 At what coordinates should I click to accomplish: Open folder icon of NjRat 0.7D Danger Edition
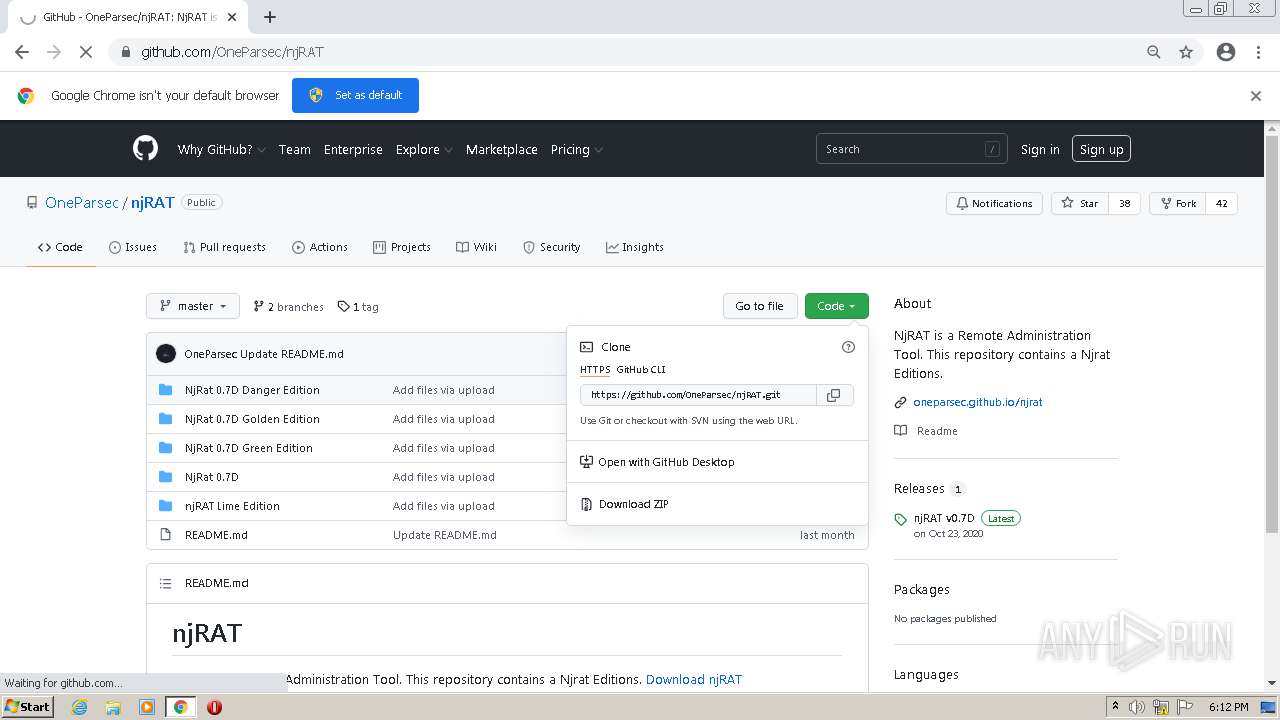click(166, 390)
